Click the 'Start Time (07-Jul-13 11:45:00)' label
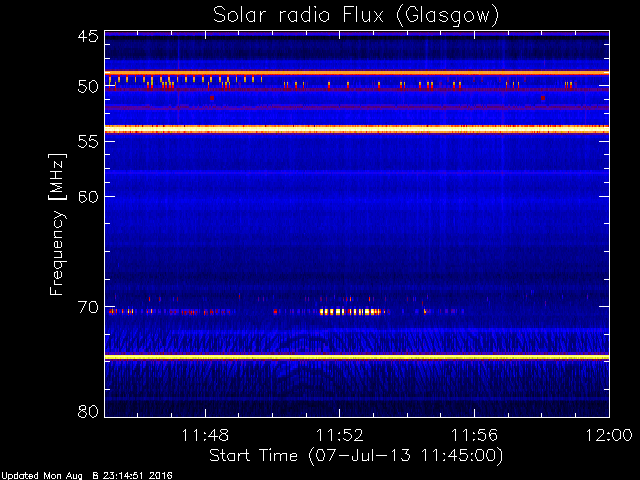This screenshot has height=480, width=640. click(x=356, y=456)
